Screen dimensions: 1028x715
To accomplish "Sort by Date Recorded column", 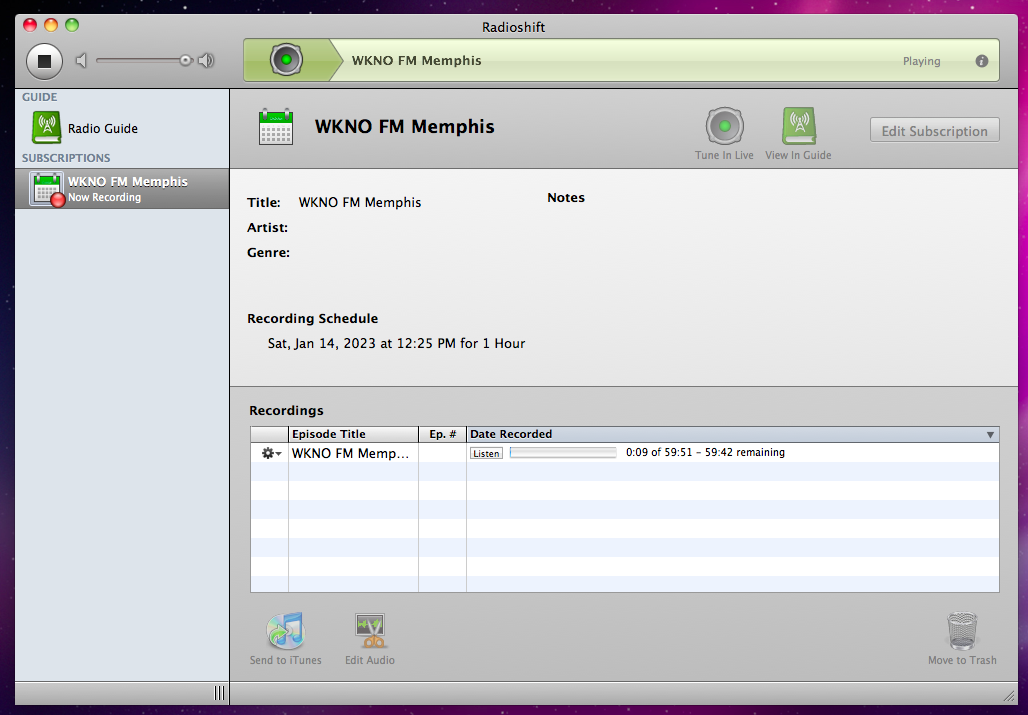I will (732, 434).
